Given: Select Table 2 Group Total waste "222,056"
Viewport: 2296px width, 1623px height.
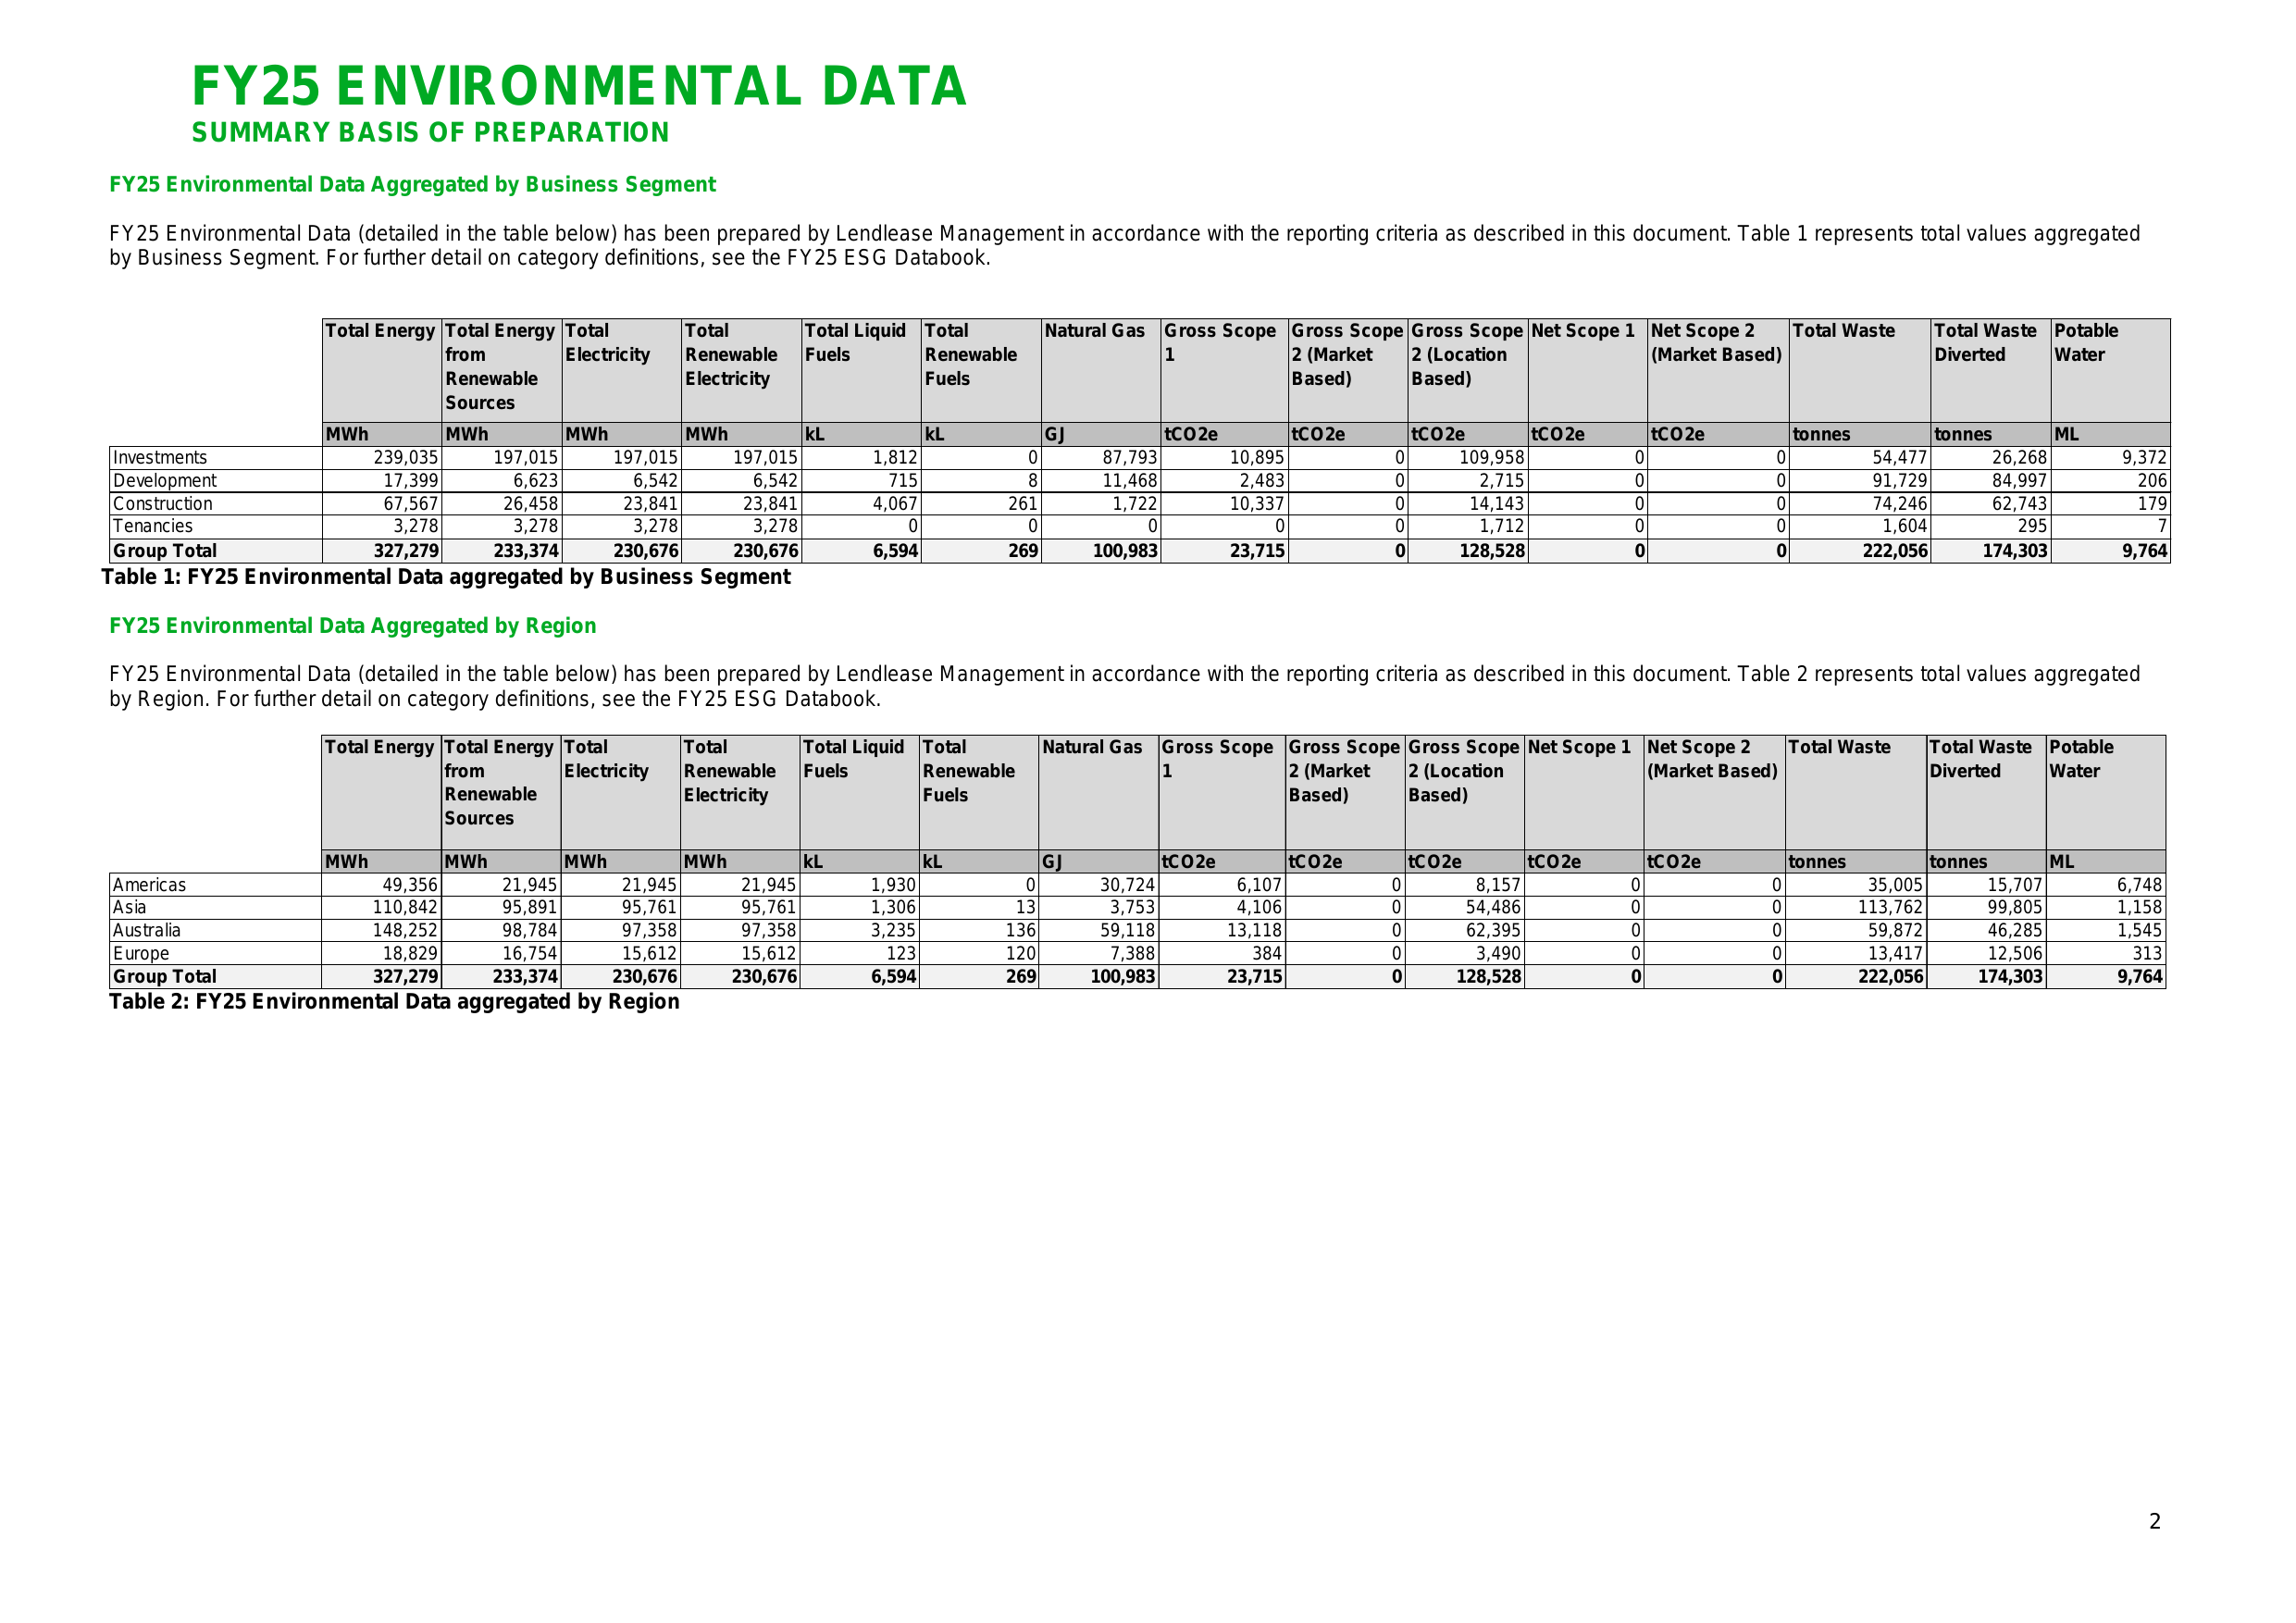Looking at the screenshot, I should [x=1890, y=977].
